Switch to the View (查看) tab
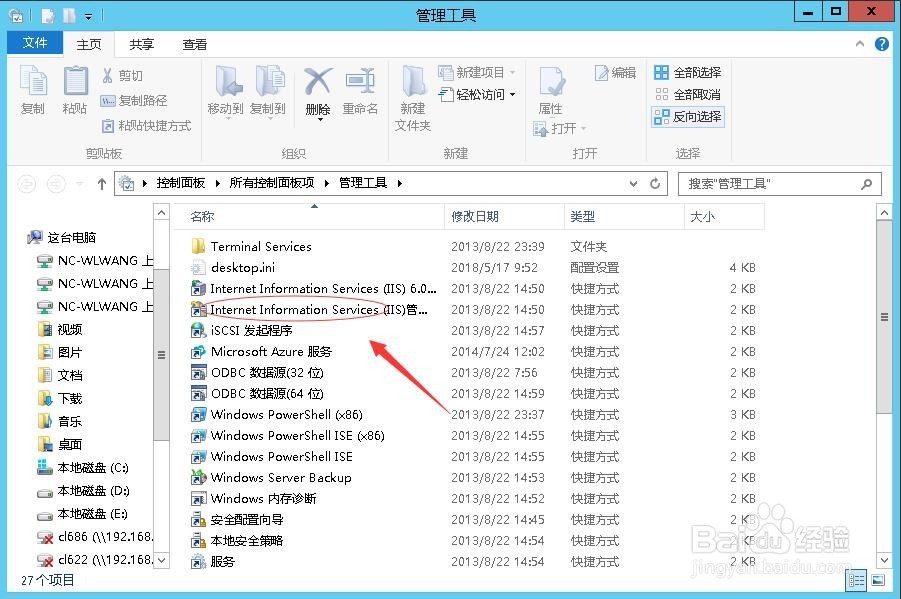Viewport: 901px width, 599px height. (195, 44)
